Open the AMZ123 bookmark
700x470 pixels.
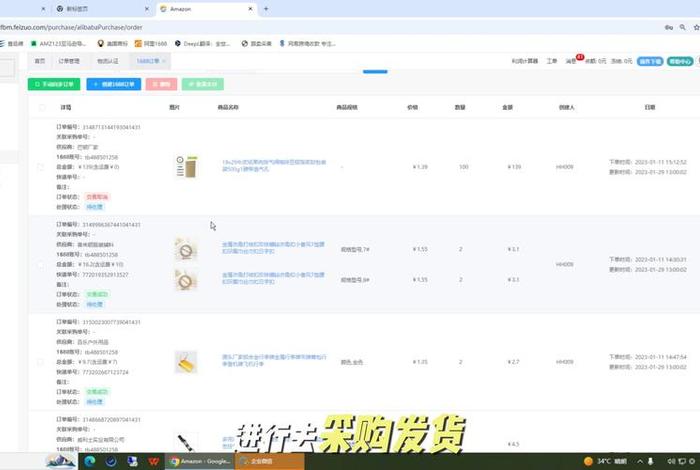(x=58, y=44)
